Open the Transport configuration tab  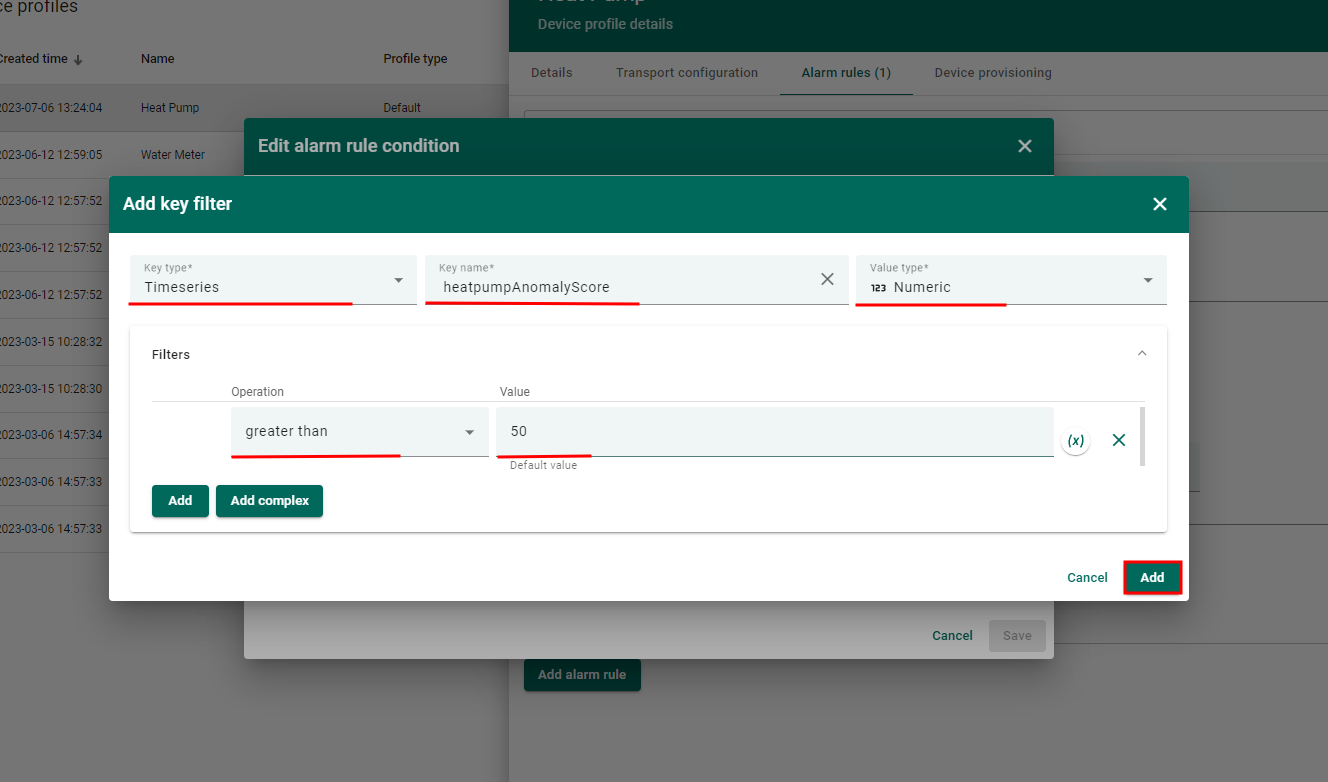coord(686,73)
